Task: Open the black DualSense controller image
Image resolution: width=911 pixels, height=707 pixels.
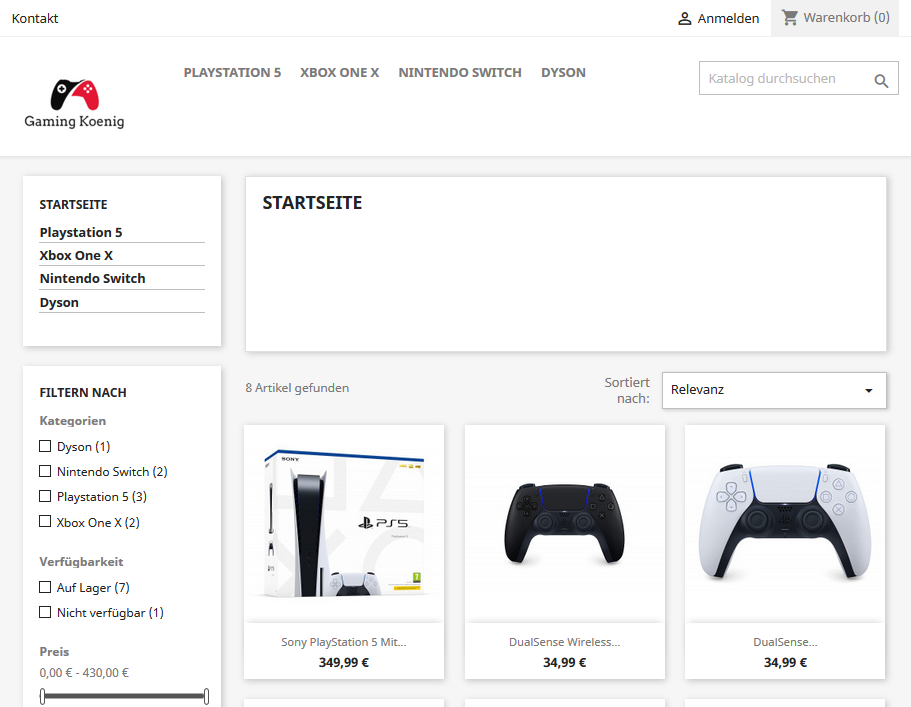Action: (x=565, y=523)
